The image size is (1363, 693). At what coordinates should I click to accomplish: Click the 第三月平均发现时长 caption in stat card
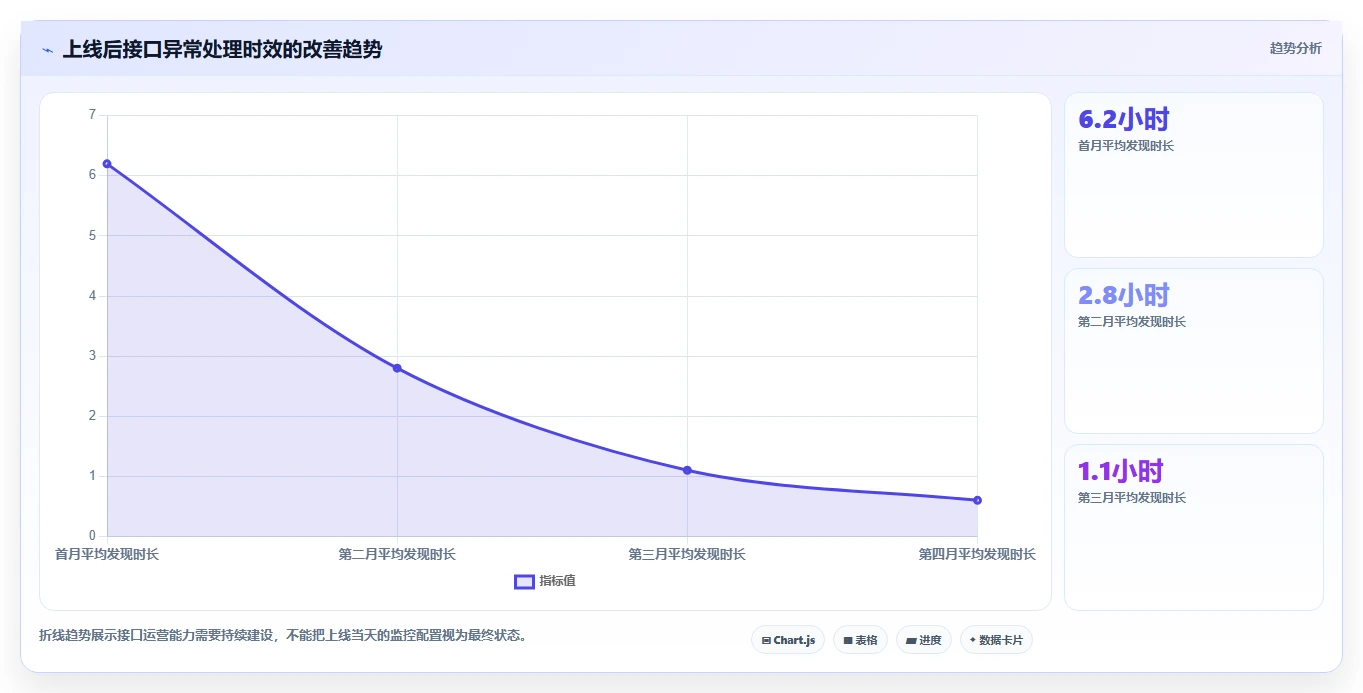coord(1132,498)
